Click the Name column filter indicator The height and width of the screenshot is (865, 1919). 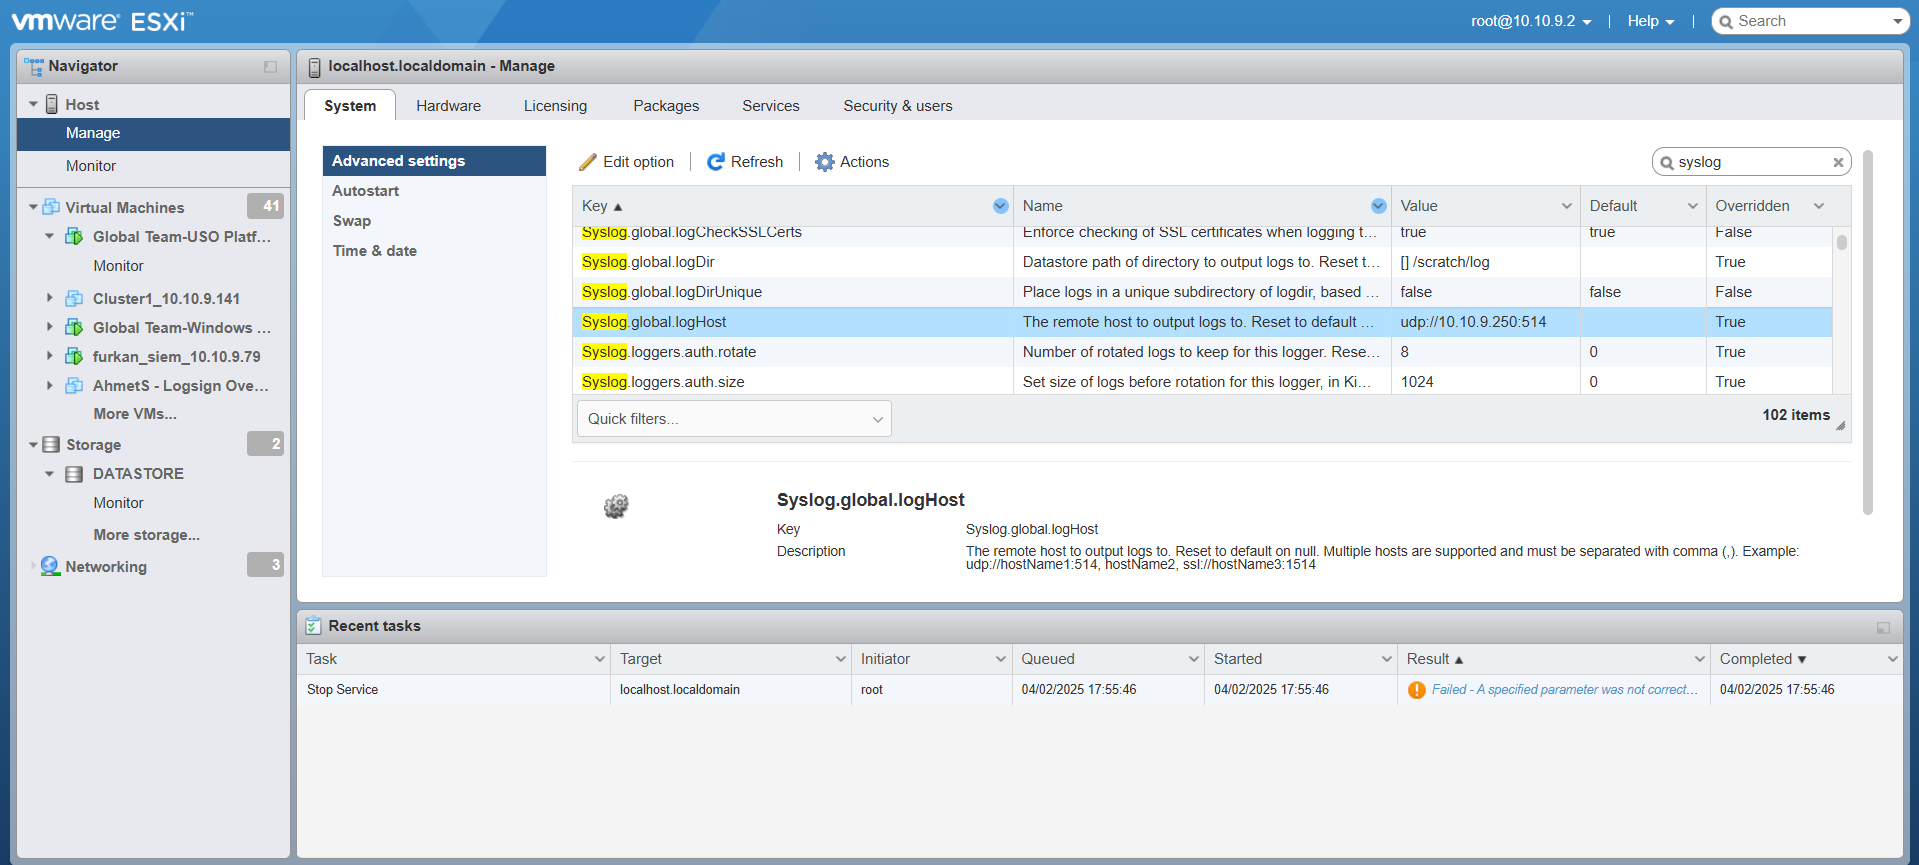1379,206
